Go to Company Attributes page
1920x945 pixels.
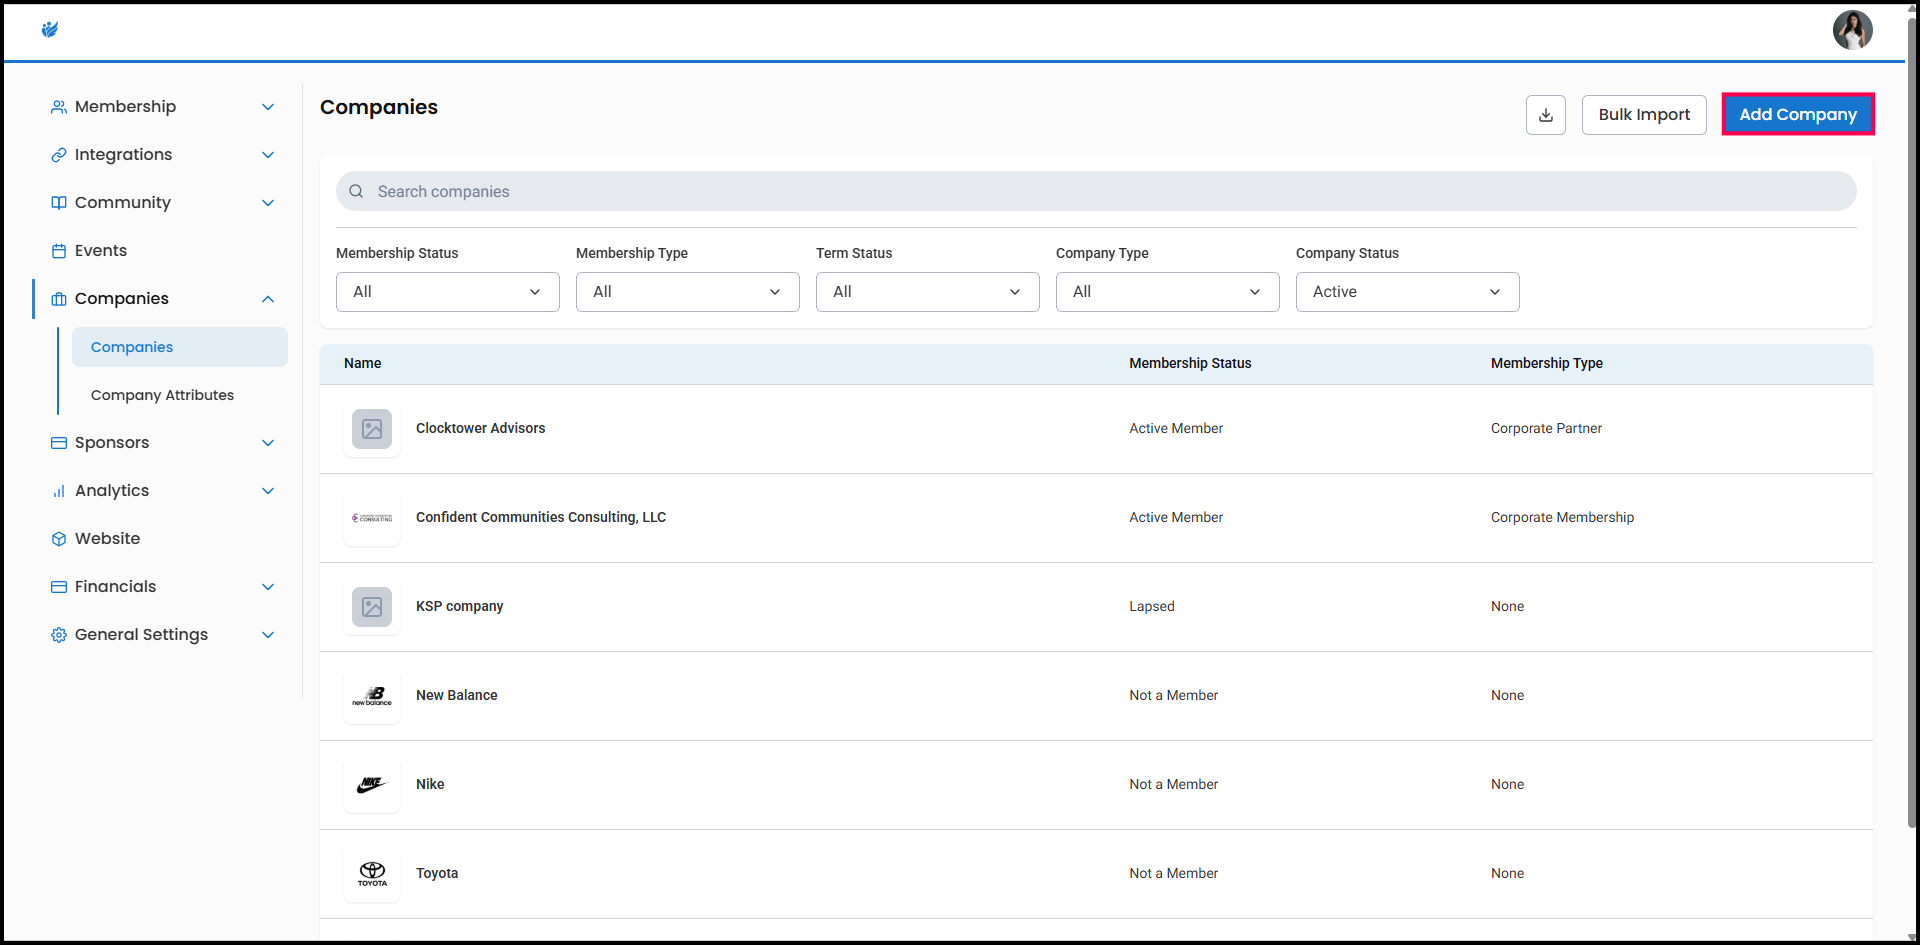click(x=162, y=395)
